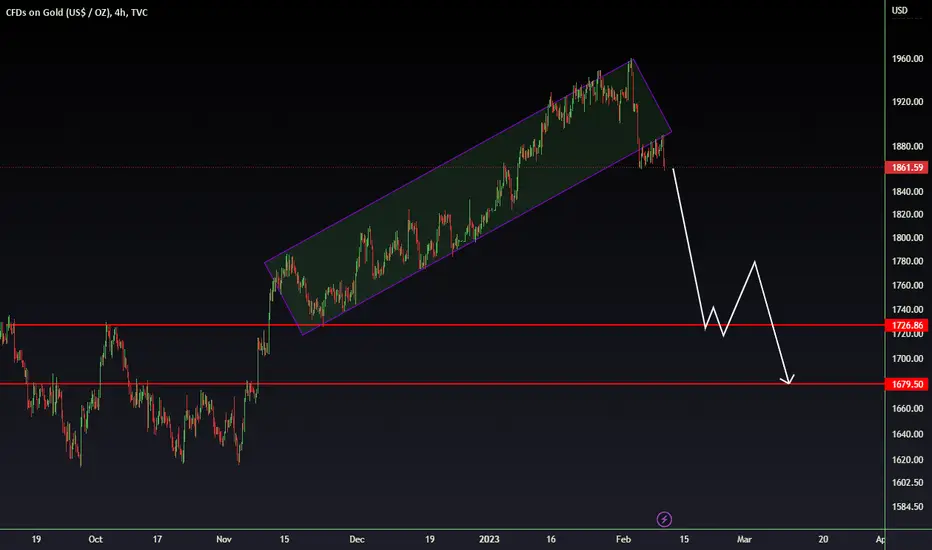The width and height of the screenshot is (932, 550).
Task: Click the 1920.00 price axis value
Action: click(x=907, y=102)
